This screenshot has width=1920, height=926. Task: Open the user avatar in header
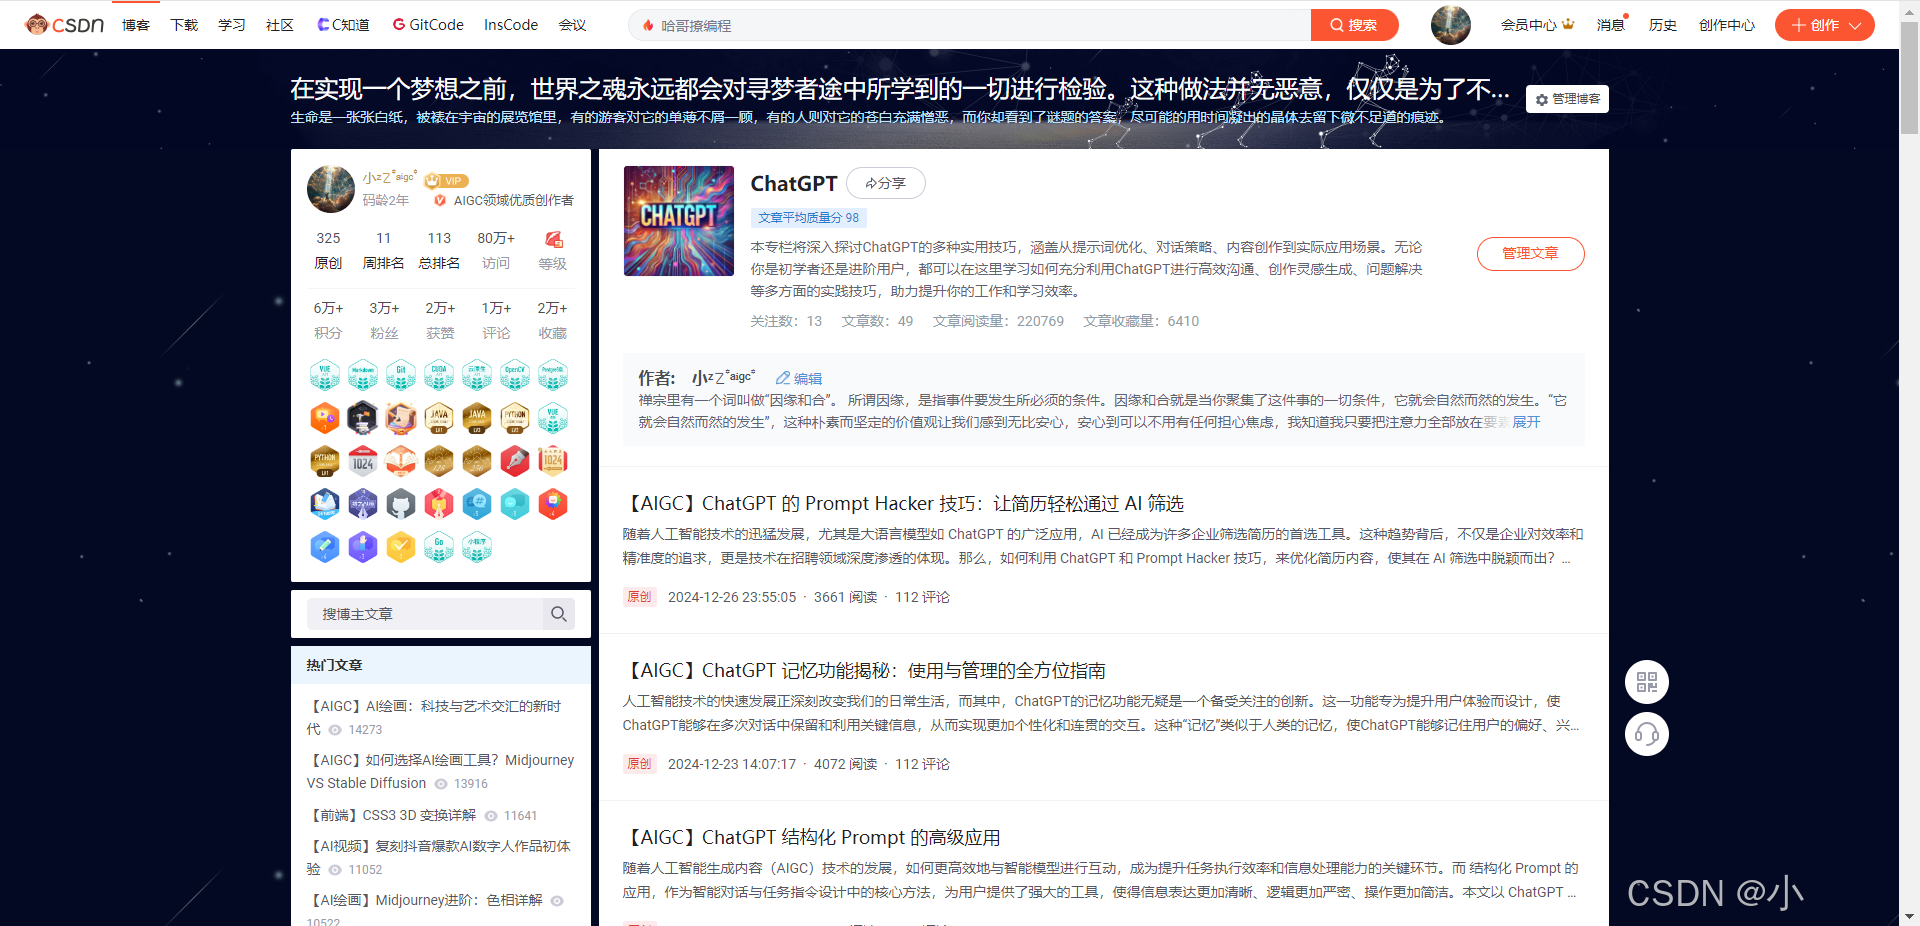click(1450, 25)
